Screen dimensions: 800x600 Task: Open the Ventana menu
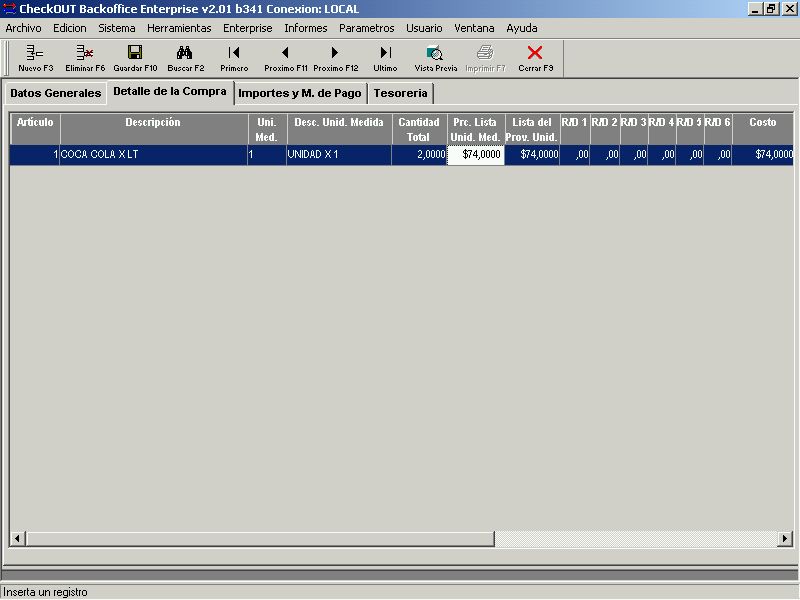tap(474, 28)
